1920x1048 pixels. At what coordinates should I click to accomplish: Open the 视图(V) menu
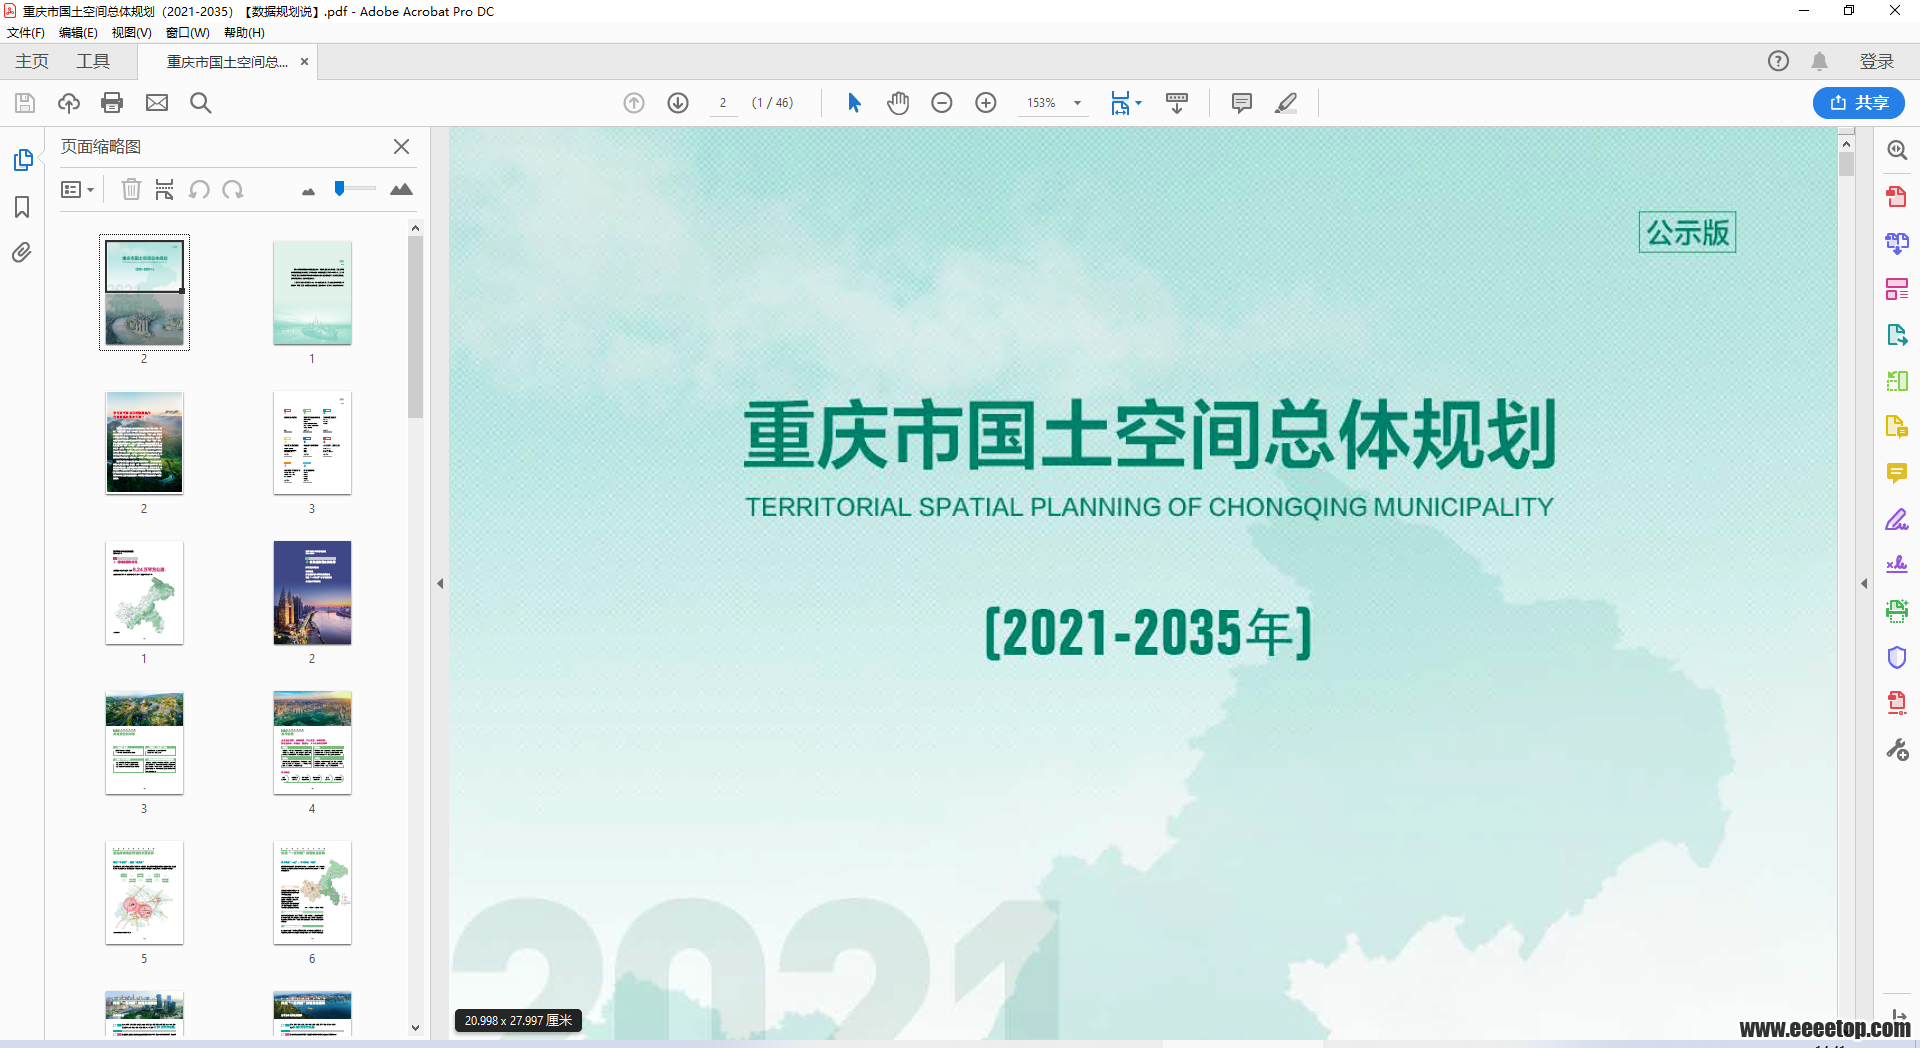[x=132, y=33]
